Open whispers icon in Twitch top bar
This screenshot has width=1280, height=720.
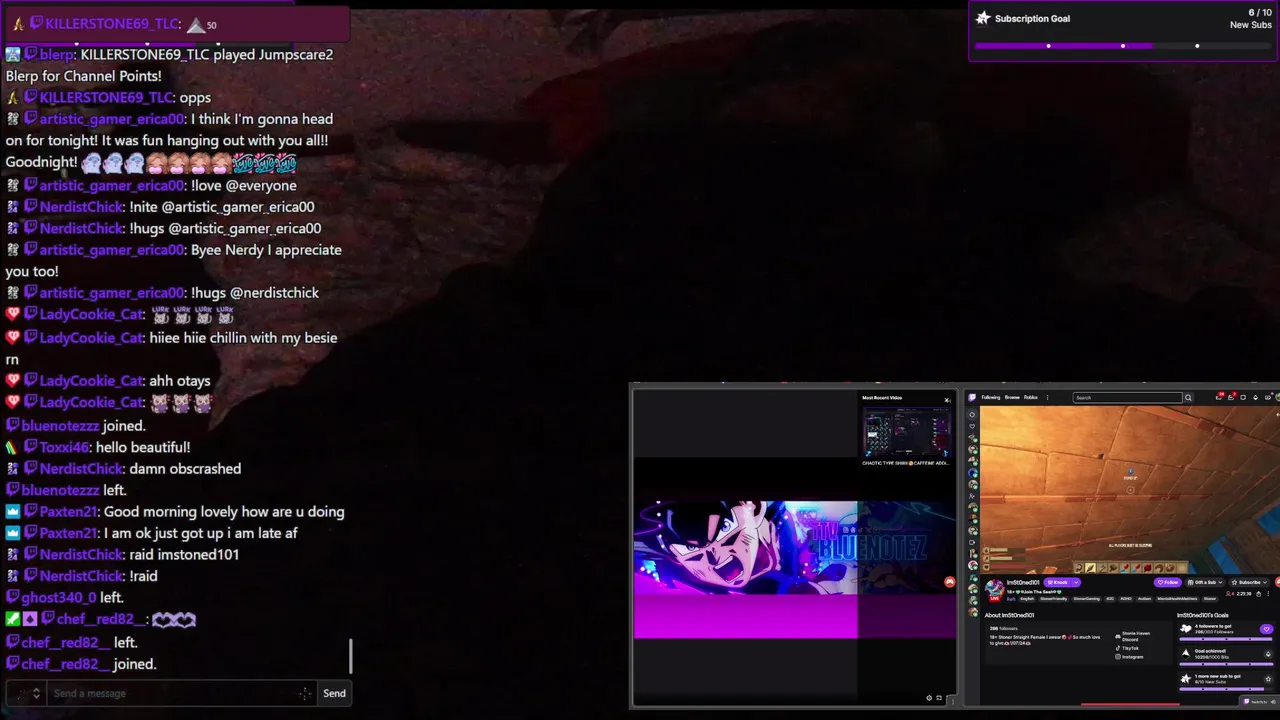coord(1243,397)
